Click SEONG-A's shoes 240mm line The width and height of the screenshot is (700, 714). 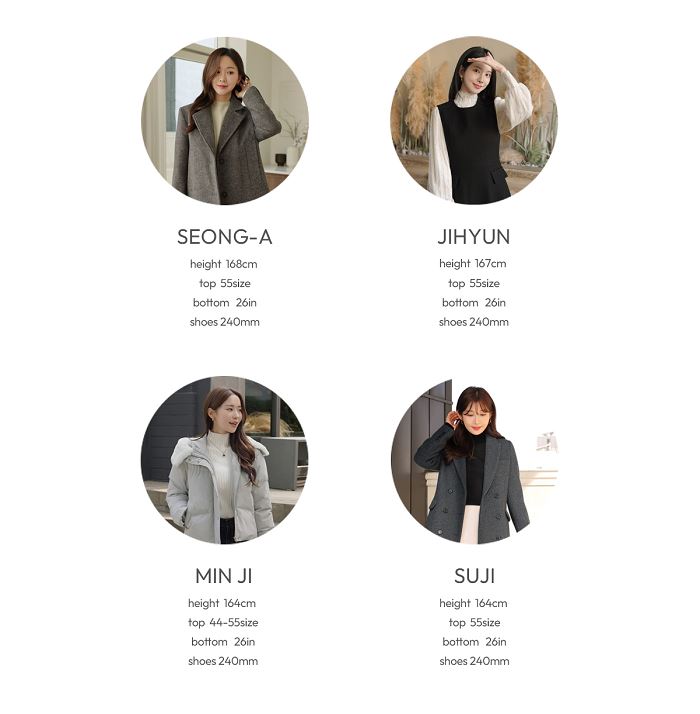click(x=225, y=322)
